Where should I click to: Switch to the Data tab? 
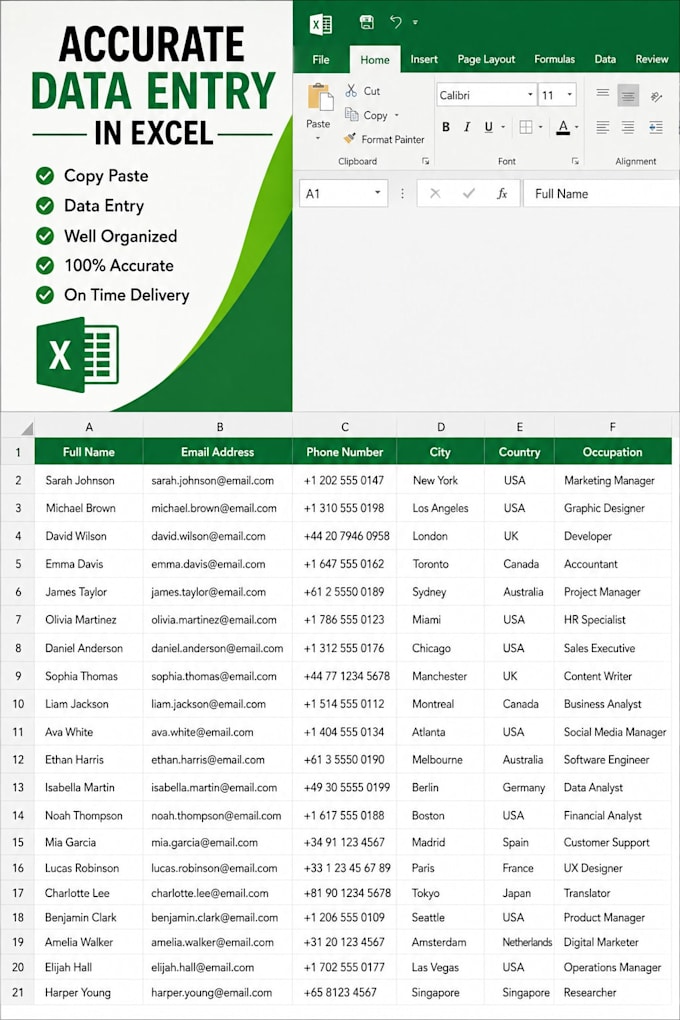[605, 59]
